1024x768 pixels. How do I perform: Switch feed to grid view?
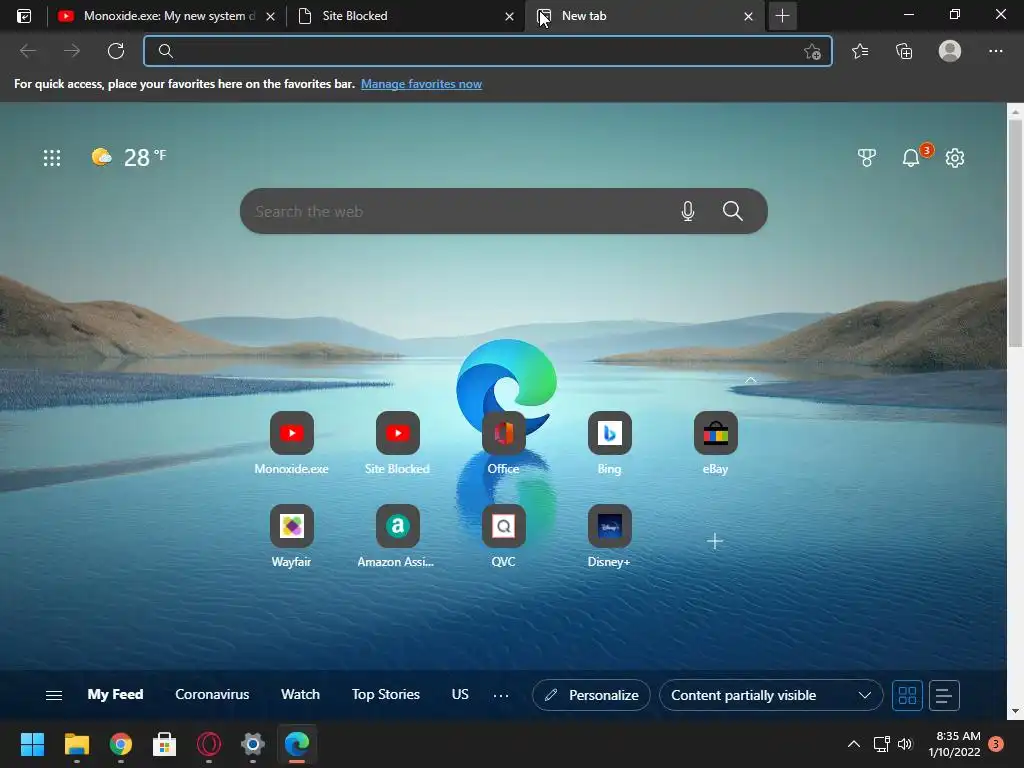pos(907,696)
